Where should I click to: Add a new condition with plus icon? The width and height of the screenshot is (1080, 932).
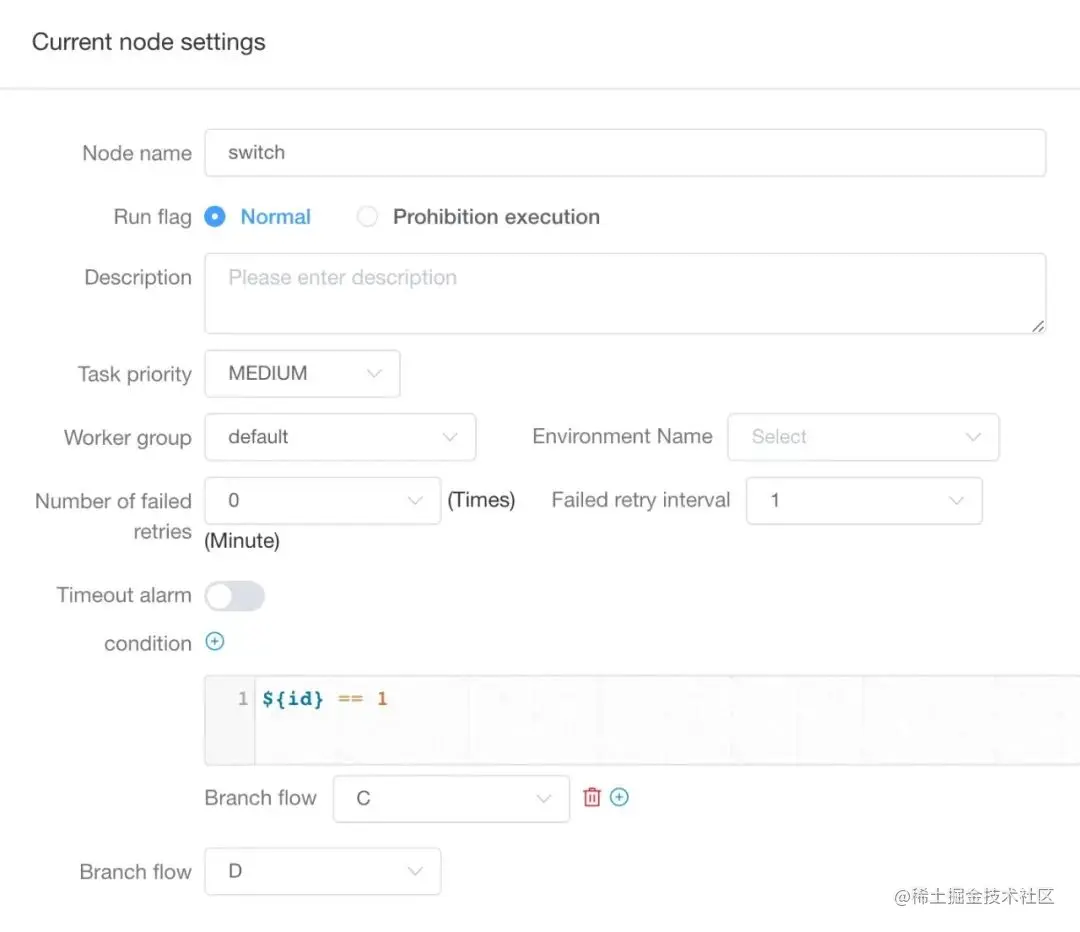click(x=215, y=642)
